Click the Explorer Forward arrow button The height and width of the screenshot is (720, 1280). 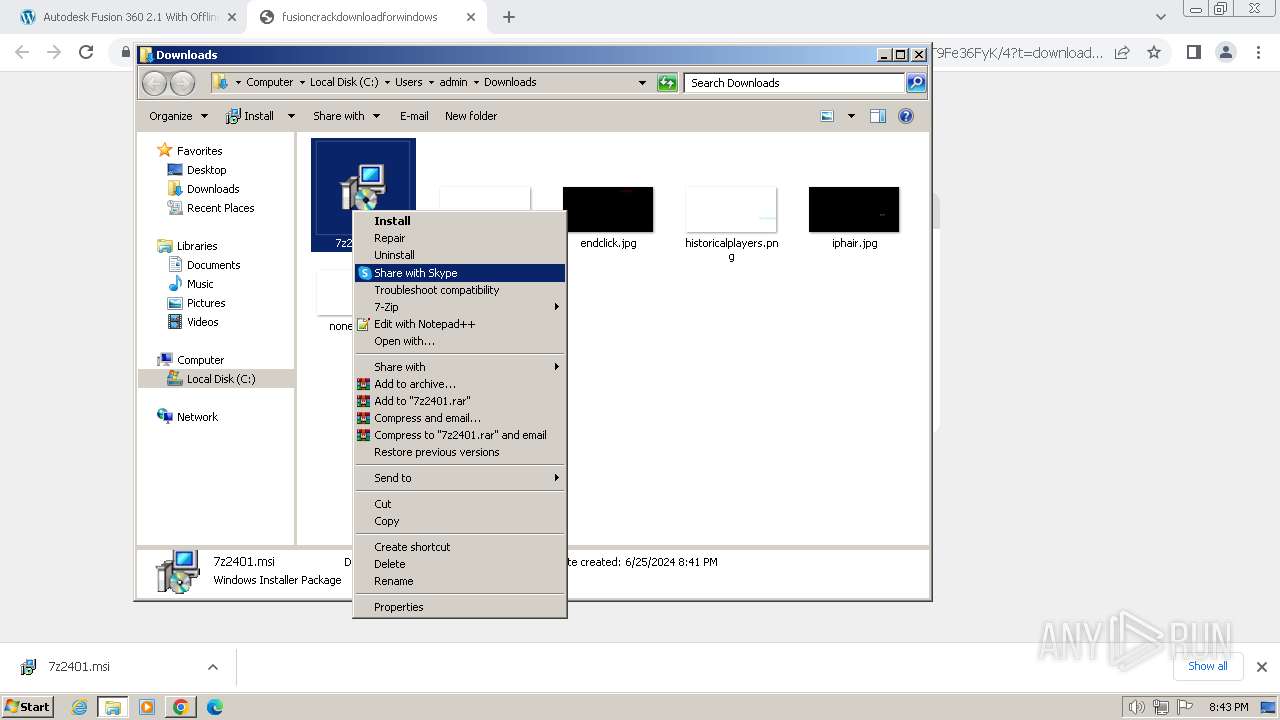[x=182, y=83]
